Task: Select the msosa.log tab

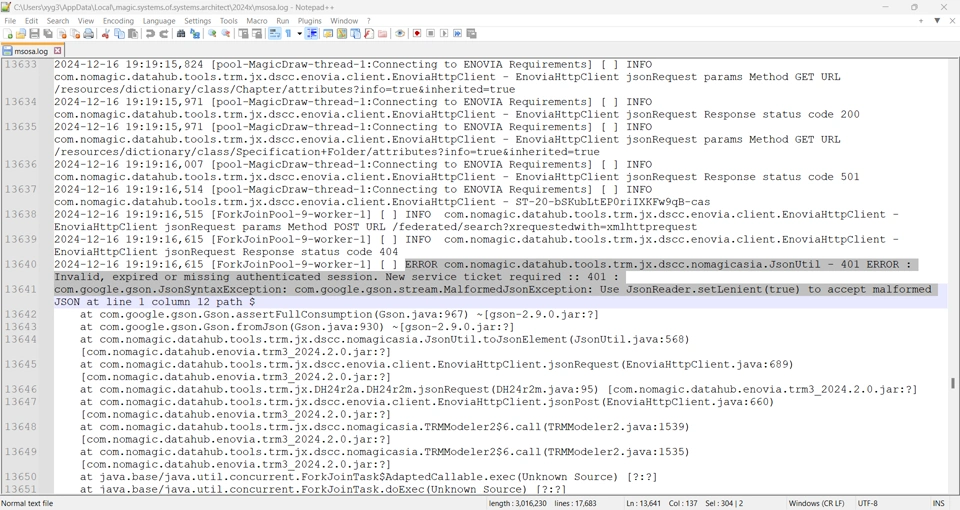Action: pos(31,51)
